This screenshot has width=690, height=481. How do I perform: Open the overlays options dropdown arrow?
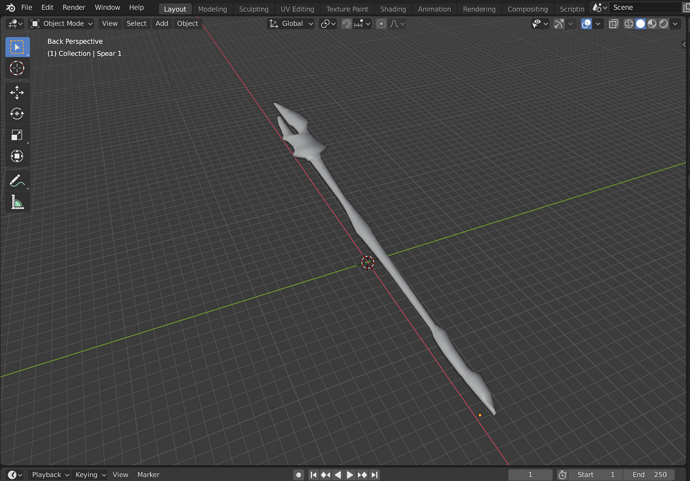(x=598, y=24)
